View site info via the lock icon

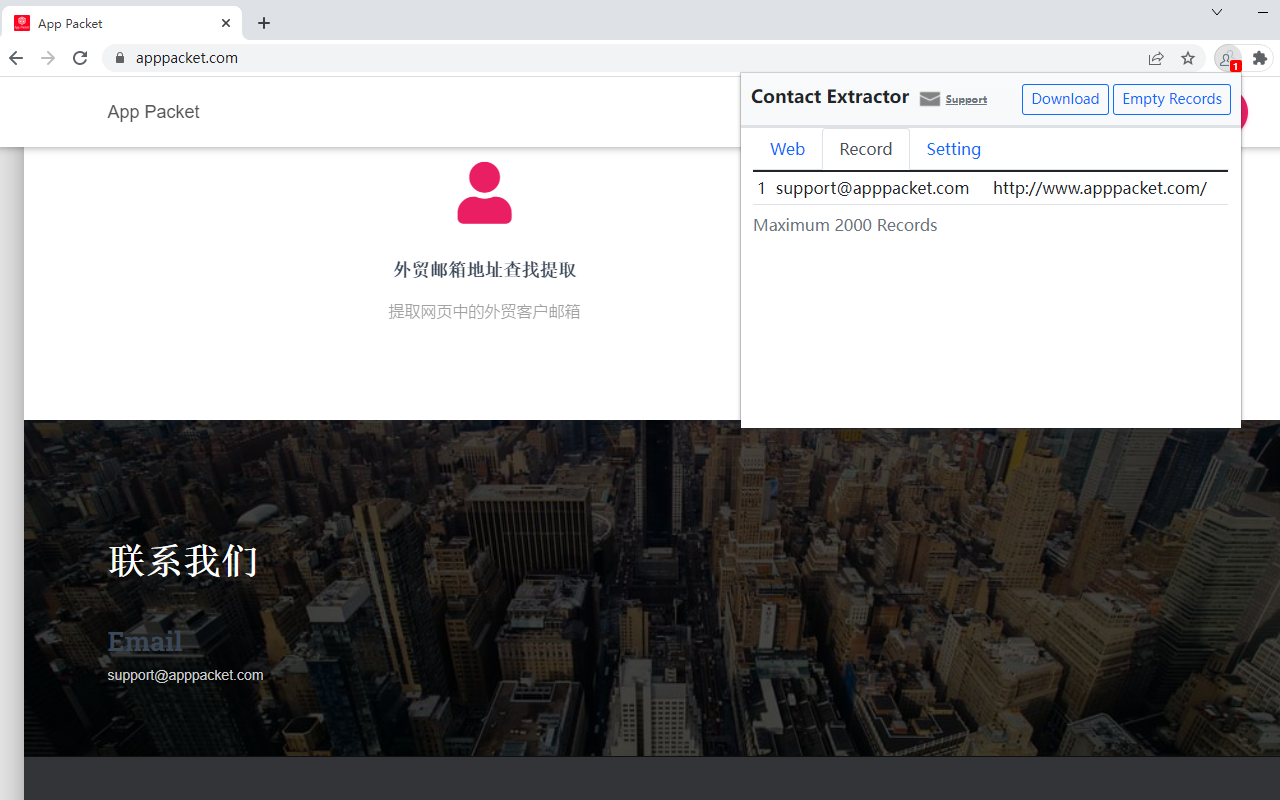120,58
